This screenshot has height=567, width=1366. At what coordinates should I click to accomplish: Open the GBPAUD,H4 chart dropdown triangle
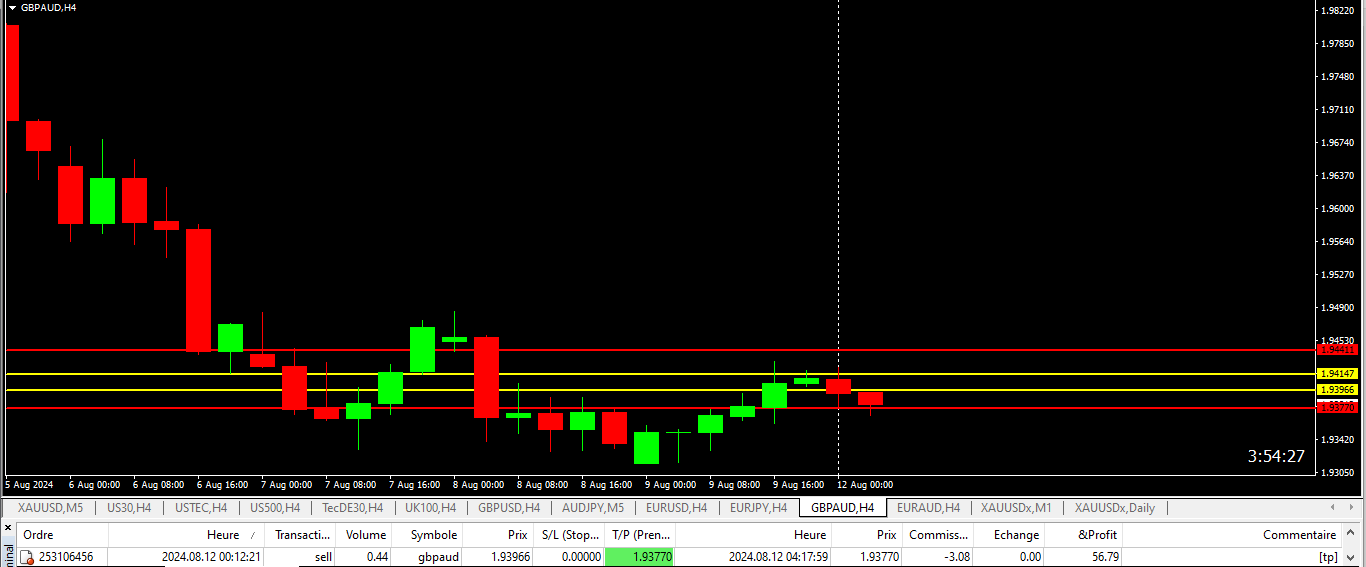click(x=12, y=7)
